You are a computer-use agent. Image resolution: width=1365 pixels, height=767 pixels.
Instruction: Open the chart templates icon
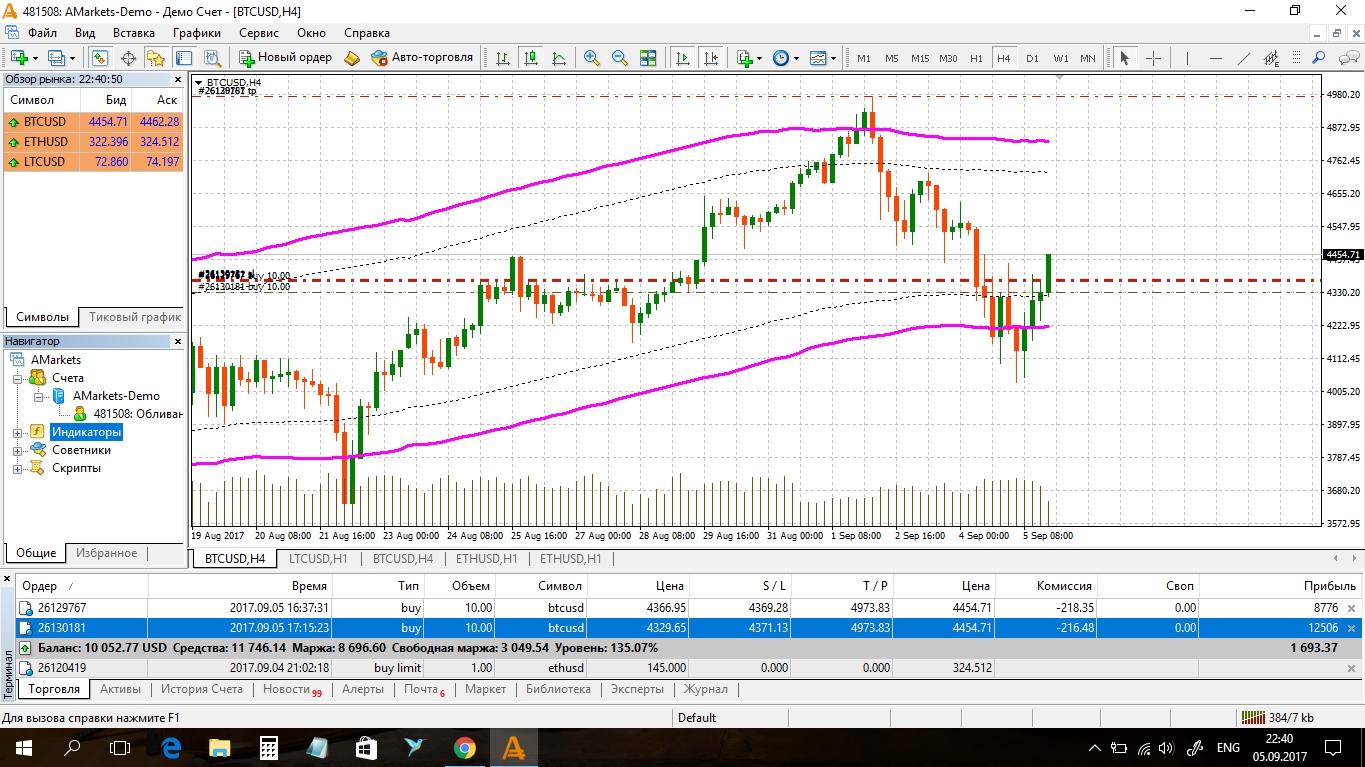point(818,58)
